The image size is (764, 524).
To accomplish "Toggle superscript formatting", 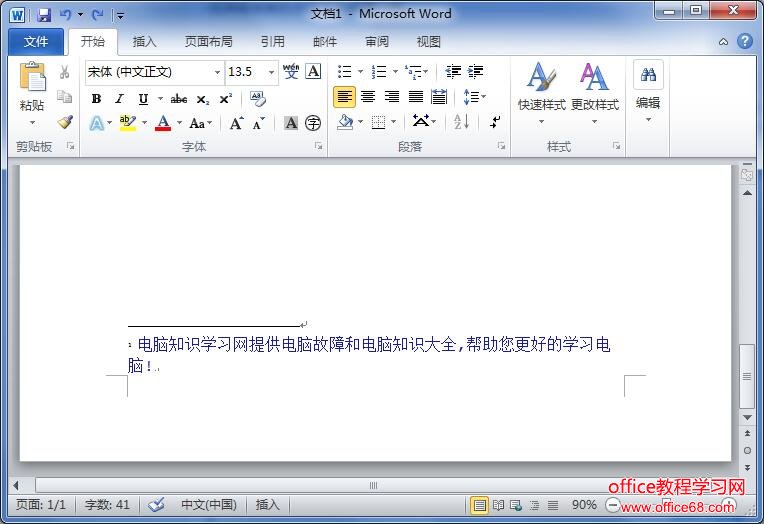I will coord(225,99).
